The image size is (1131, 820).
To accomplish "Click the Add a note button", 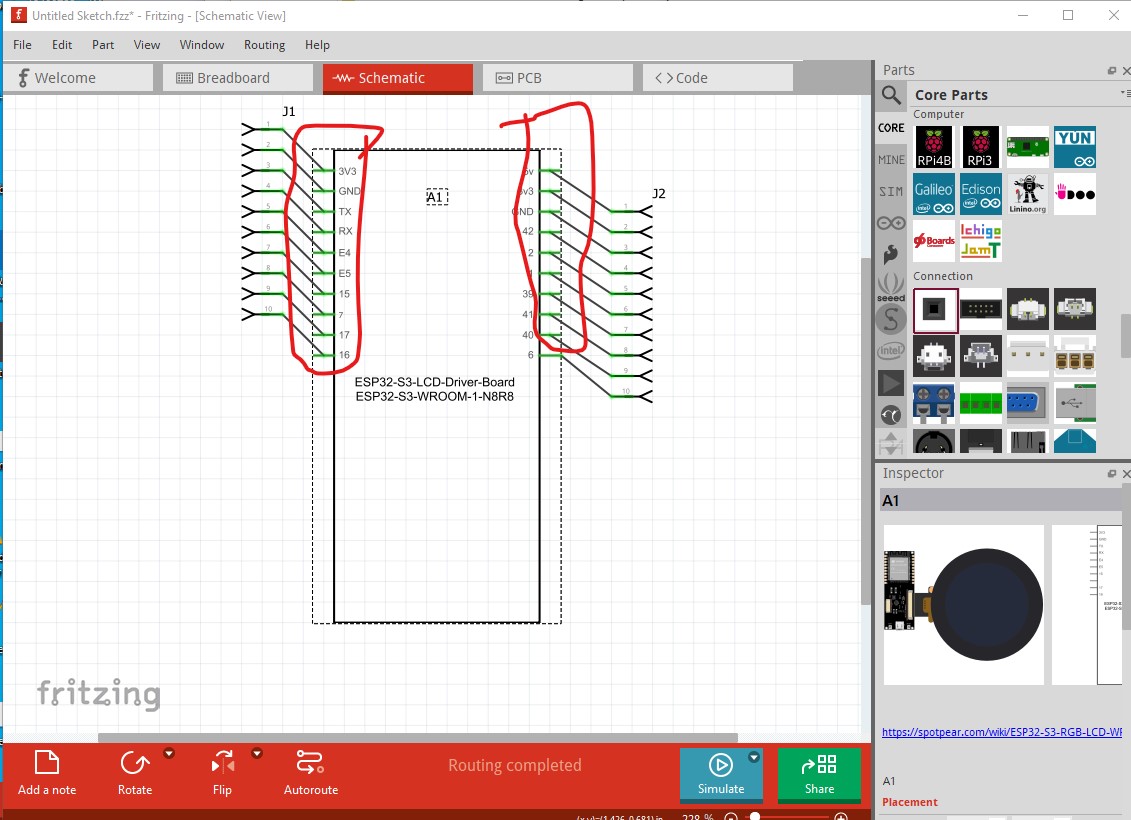I will (x=47, y=773).
